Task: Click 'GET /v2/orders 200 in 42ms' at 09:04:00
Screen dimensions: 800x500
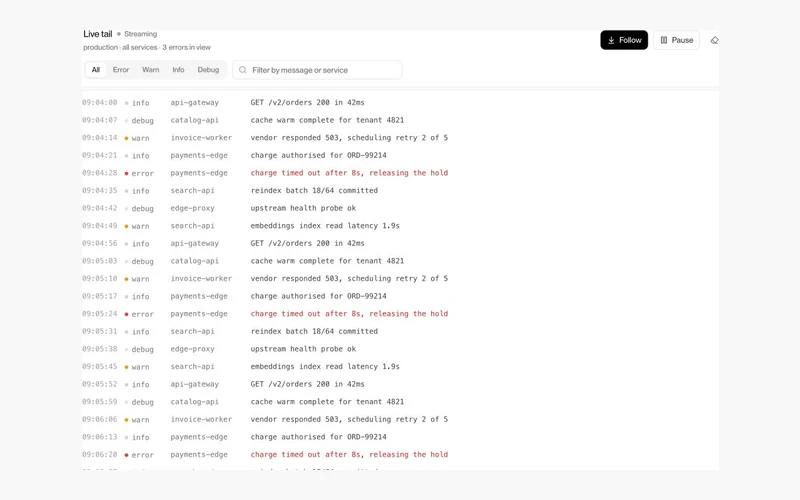Action: coord(308,103)
